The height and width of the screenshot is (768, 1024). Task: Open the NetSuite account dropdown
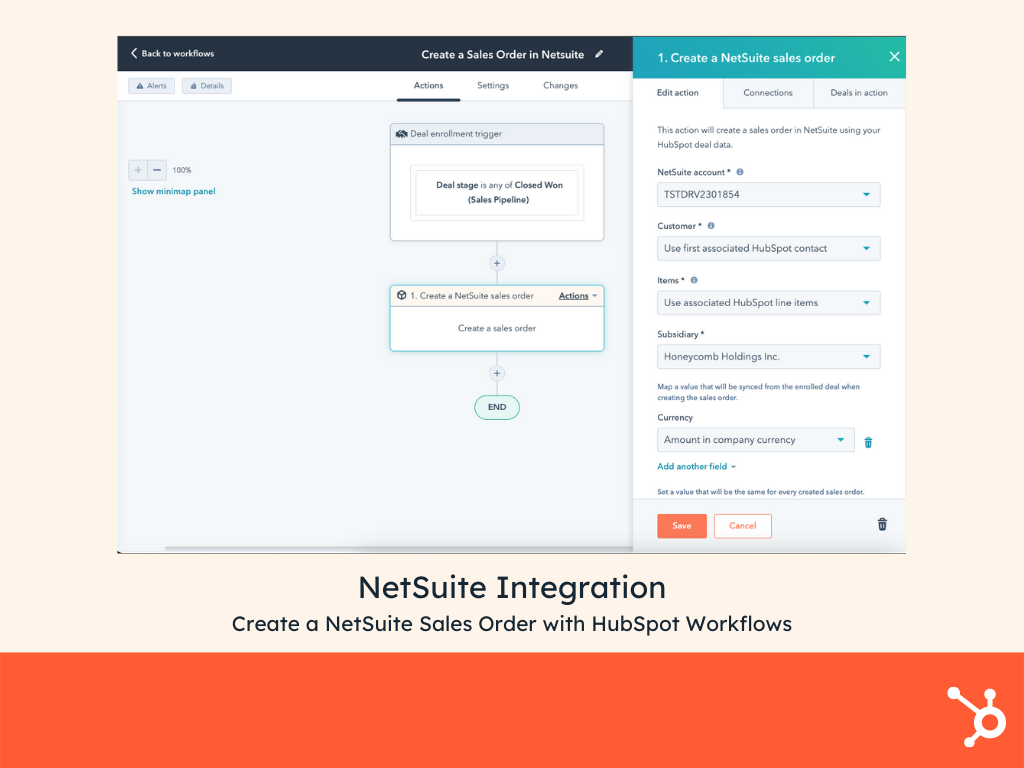pyautogui.click(x=769, y=195)
